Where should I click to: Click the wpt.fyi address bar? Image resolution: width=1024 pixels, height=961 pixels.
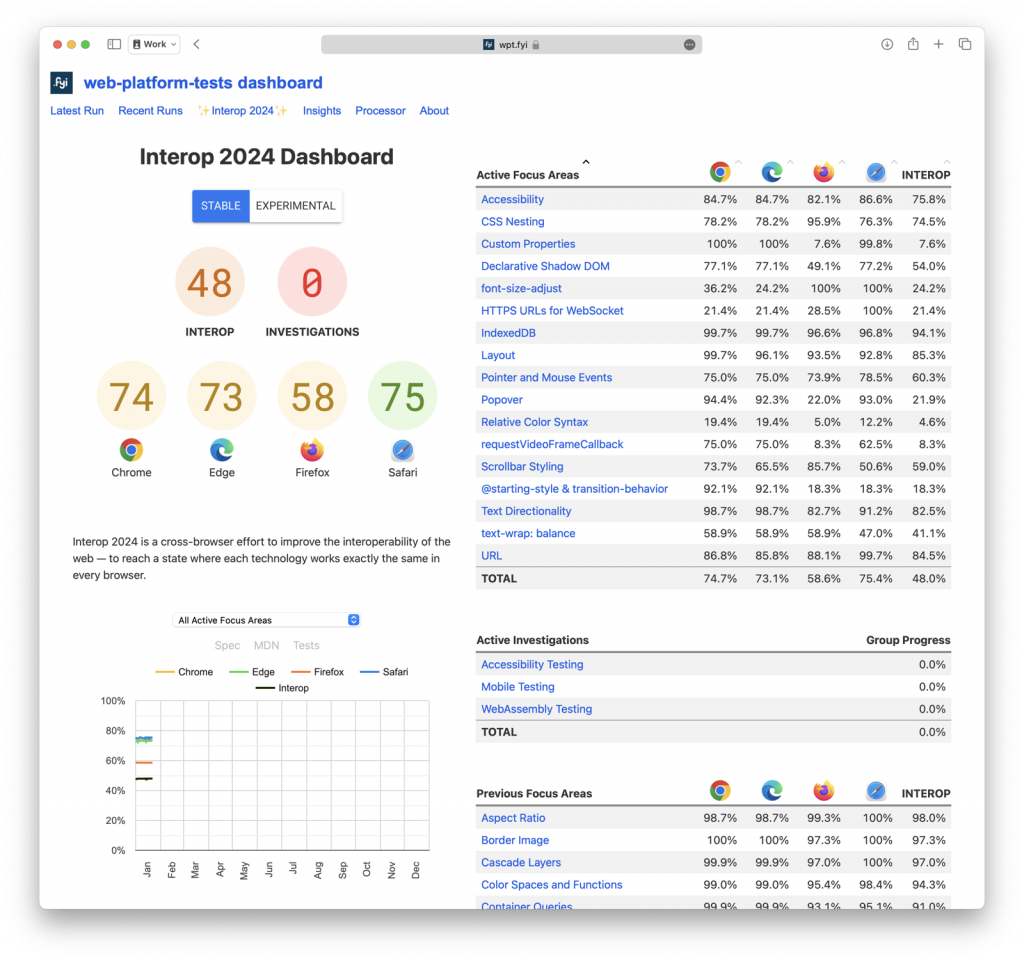click(510, 44)
